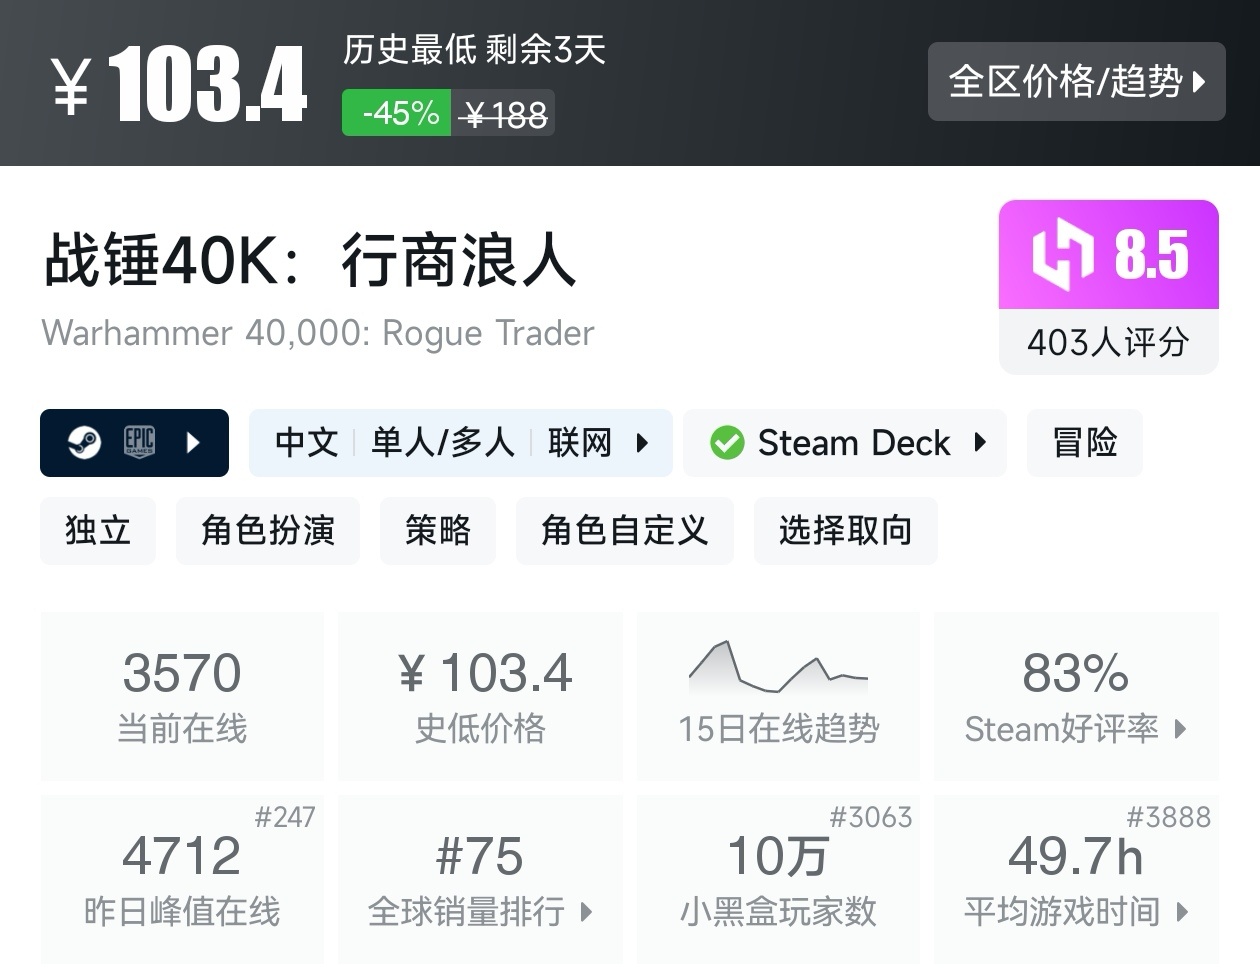Expand the arrow beside 全球销量排行

(x=586, y=912)
